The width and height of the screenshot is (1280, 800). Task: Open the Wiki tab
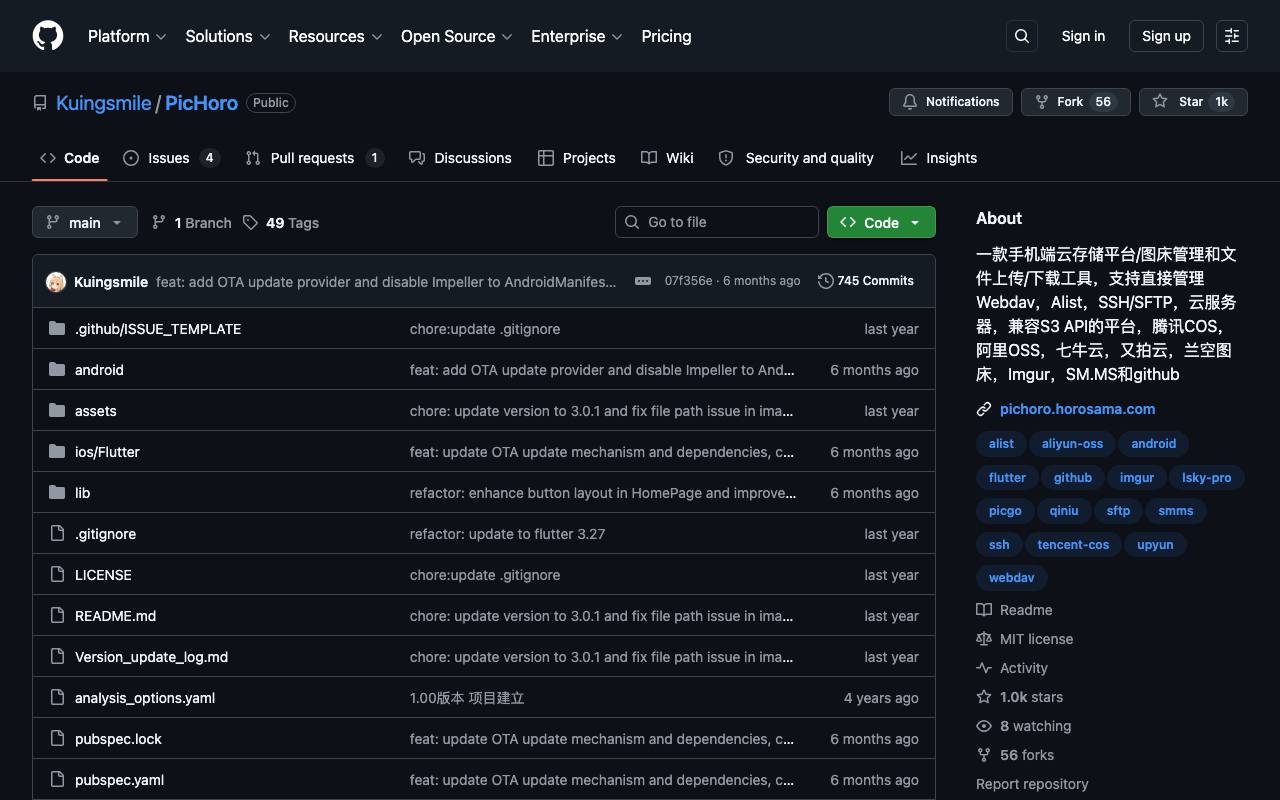(667, 158)
